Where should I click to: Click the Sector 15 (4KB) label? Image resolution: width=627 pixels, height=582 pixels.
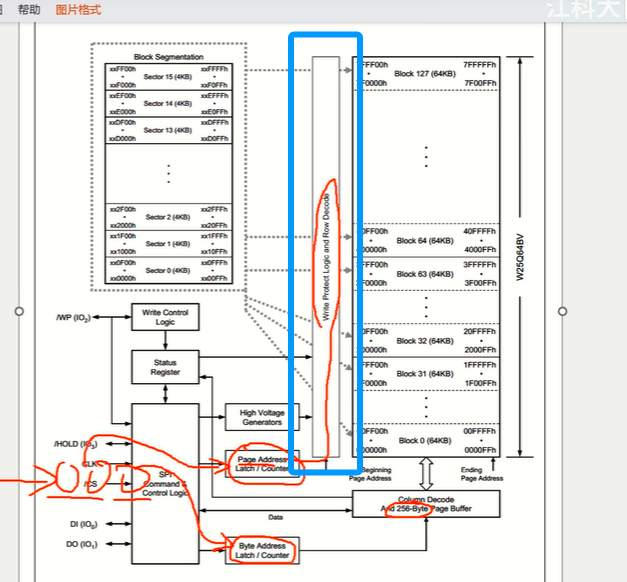(168, 77)
